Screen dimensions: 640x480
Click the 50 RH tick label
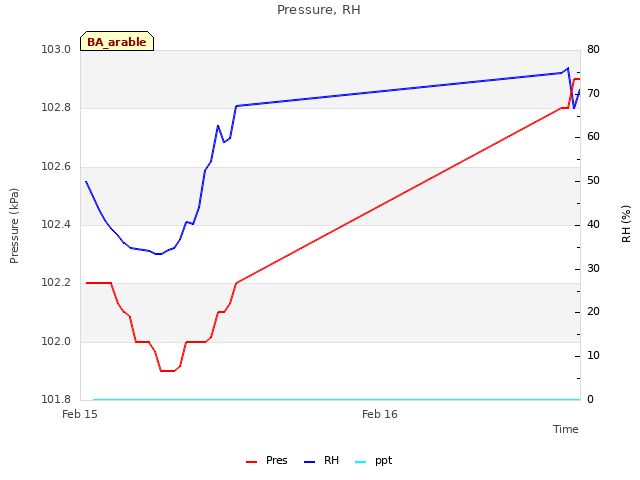click(593, 180)
